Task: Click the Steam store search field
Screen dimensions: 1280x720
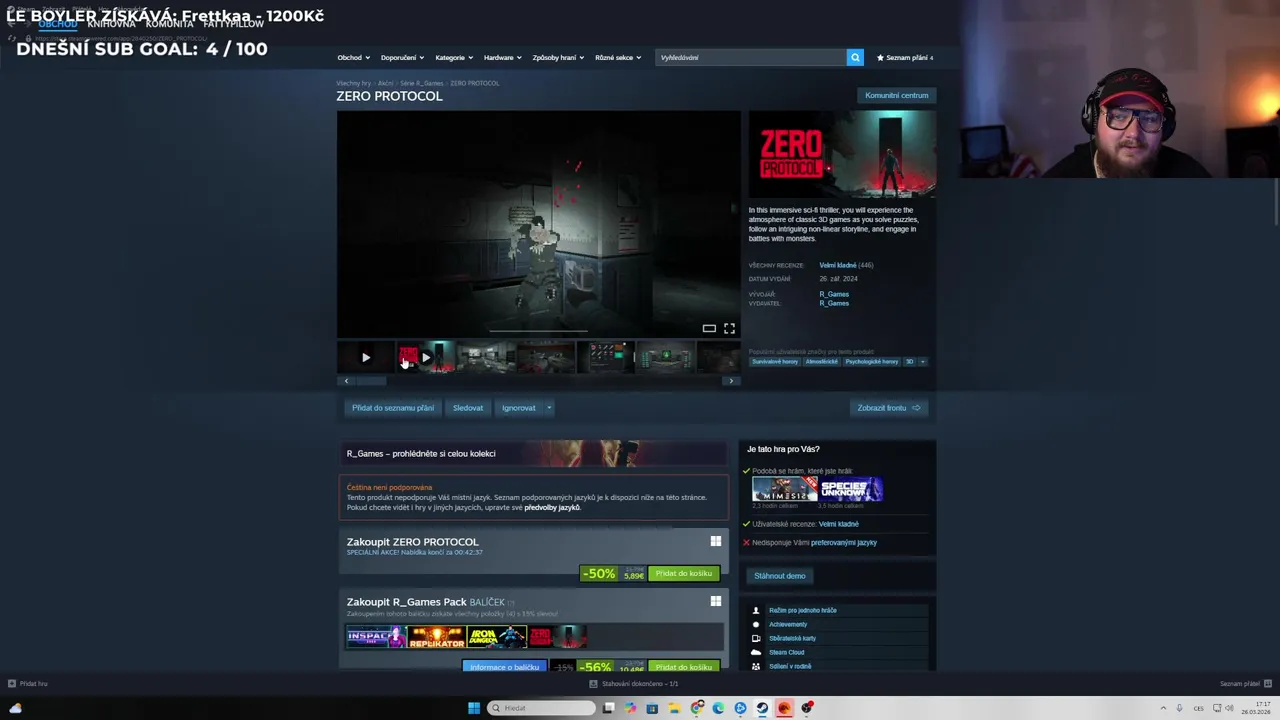Action: pyautogui.click(x=751, y=57)
